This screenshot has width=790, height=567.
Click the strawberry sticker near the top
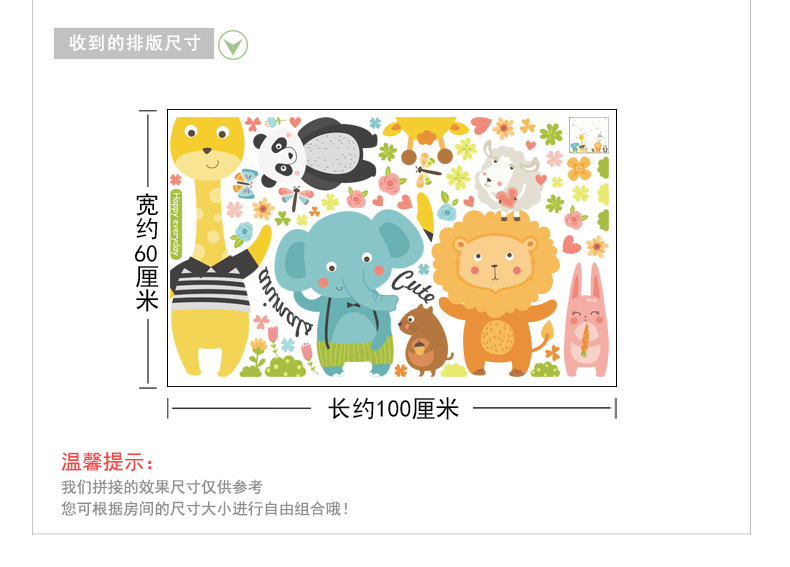coord(481,125)
